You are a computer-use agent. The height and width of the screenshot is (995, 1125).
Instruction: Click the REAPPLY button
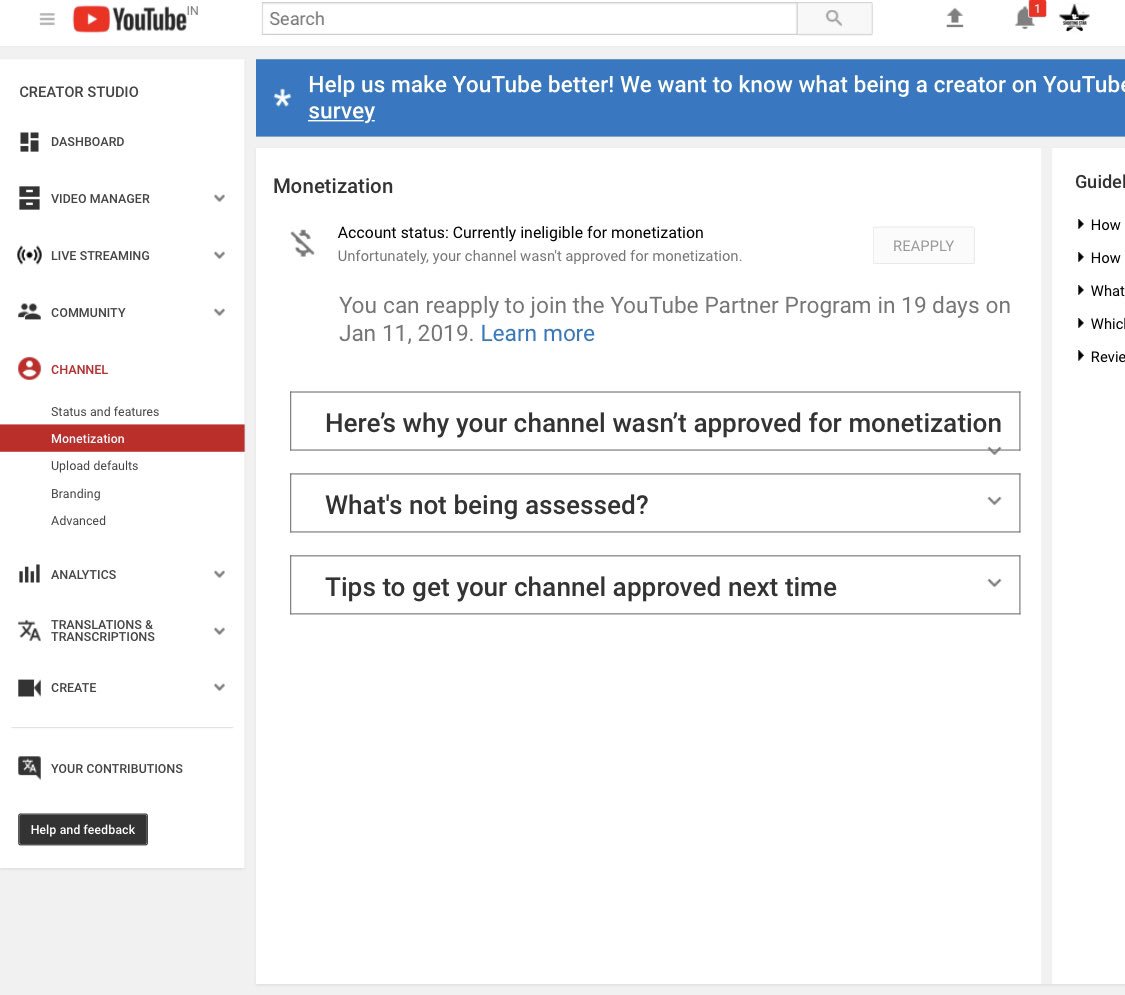[x=923, y=245]
